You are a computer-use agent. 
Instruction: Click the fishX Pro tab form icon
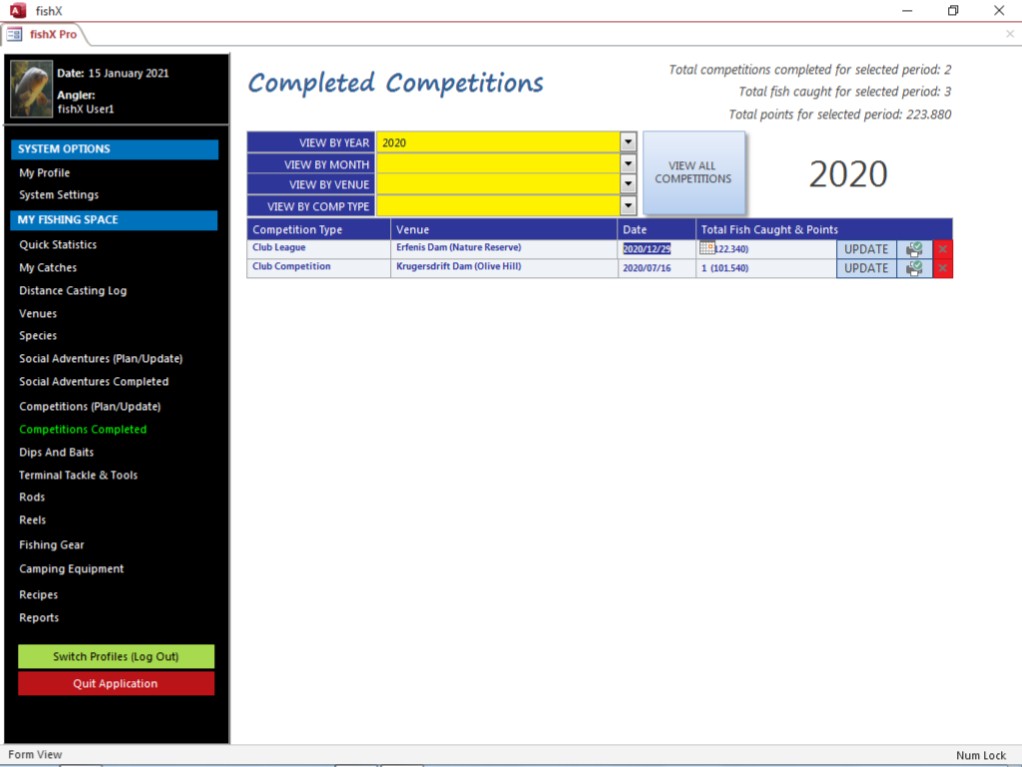pos(15,34)
